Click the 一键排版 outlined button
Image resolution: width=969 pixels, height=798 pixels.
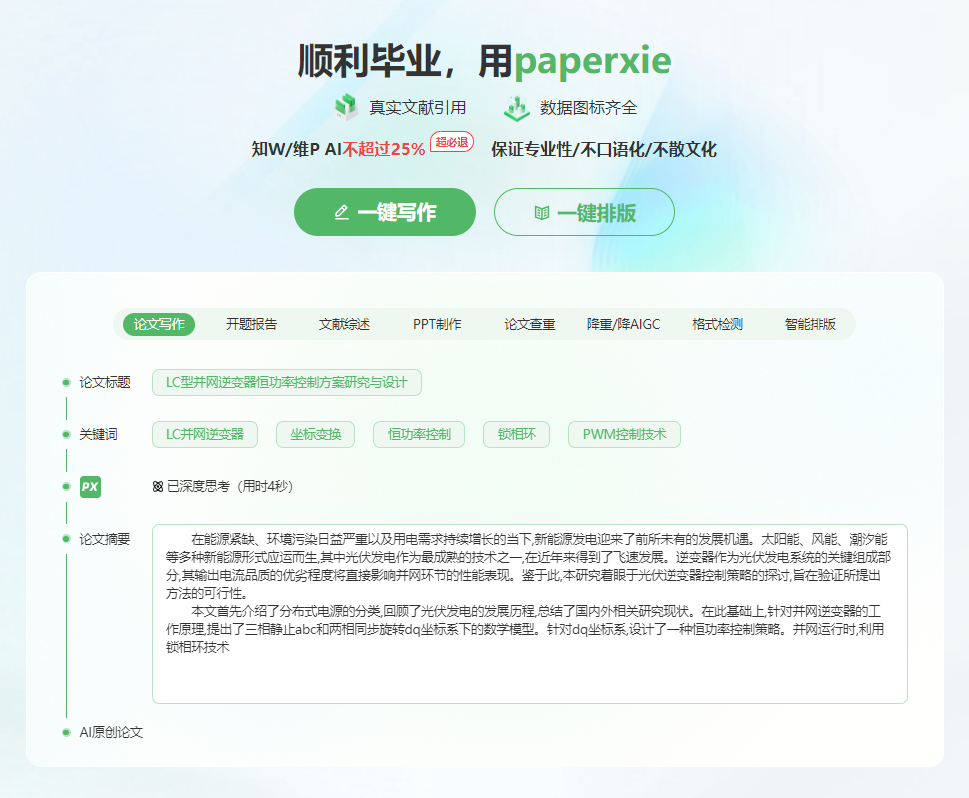click(x=584, y=212)
